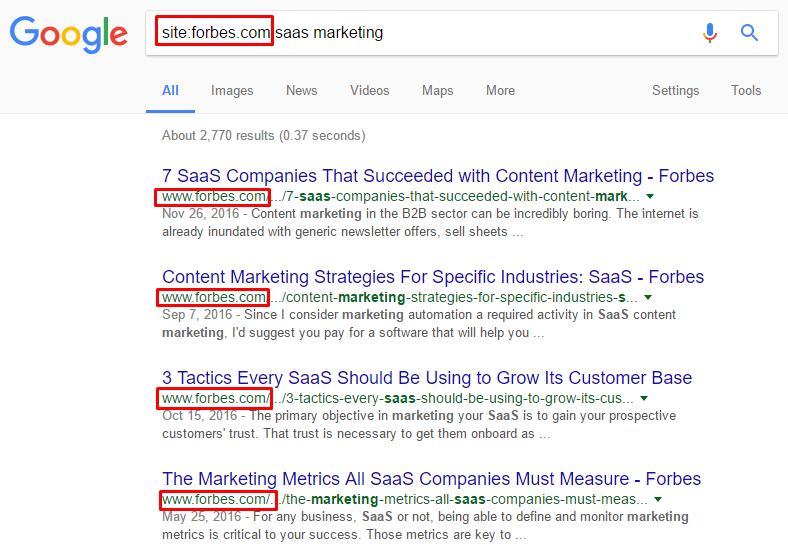Viewport: 788px width, 553px height.
Task: Click the Google logo
Action: [x=69, y=34]
